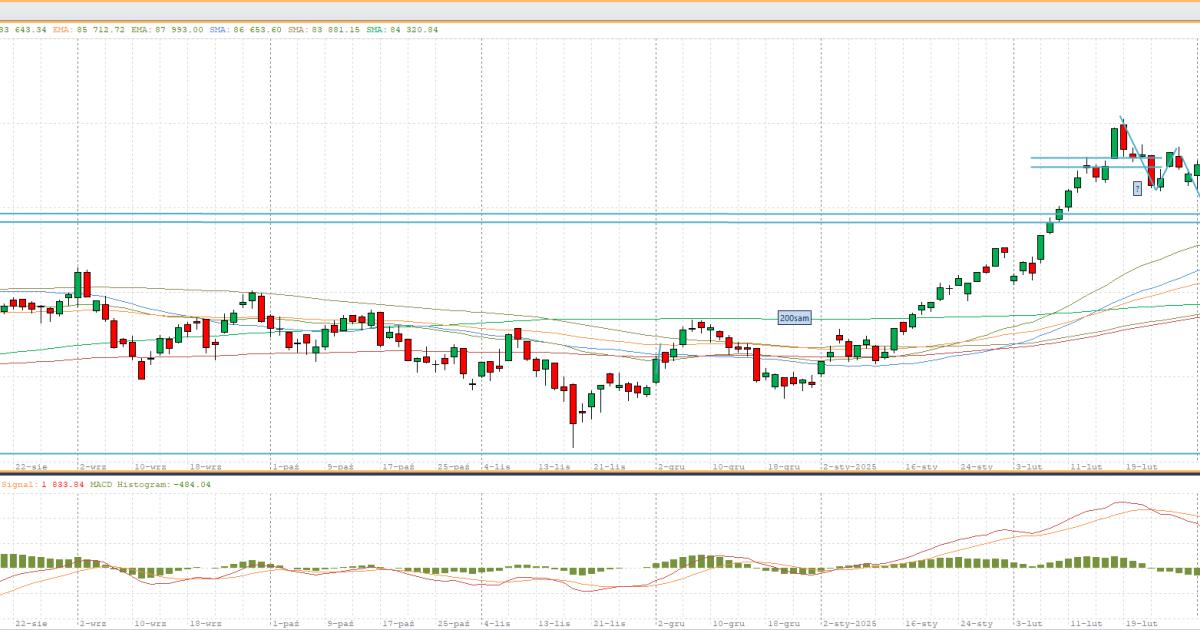Click the brown SMA 83 881.15 legend label

pos(323,30)
